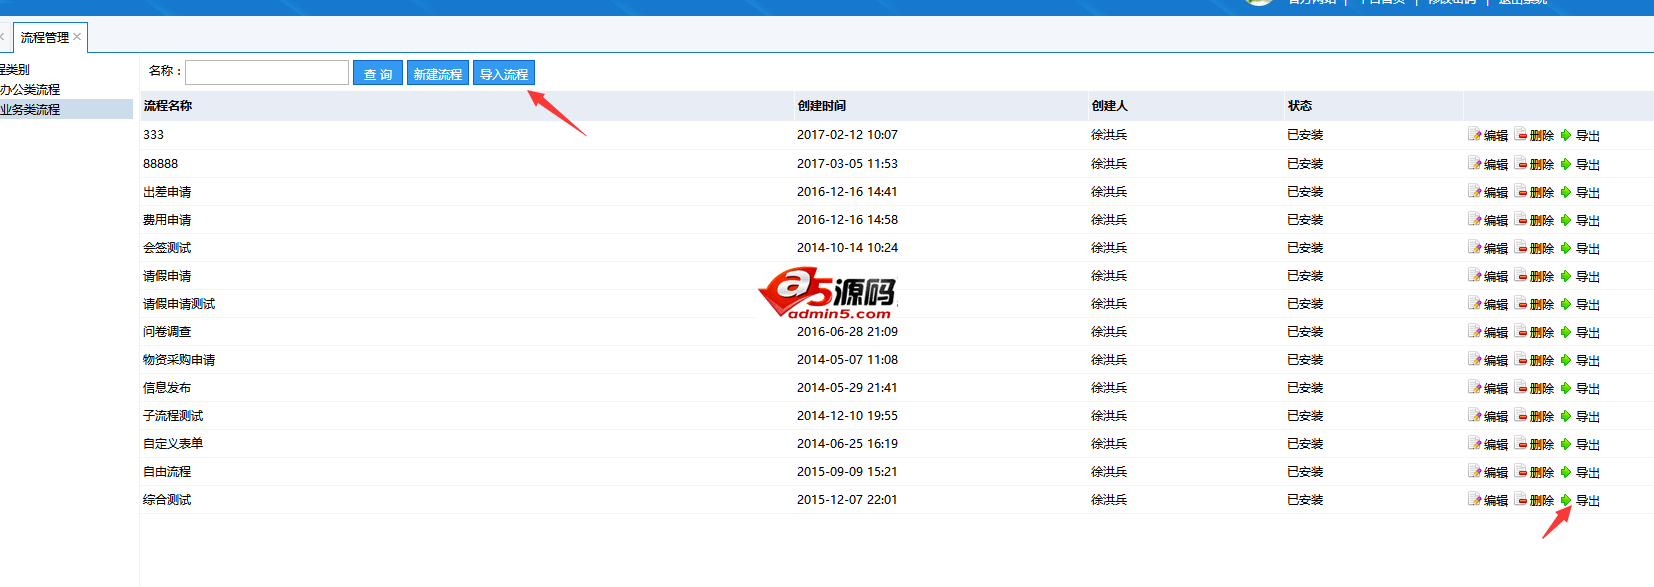Delete the 信息发布 workflow
The width and height of the screenshot is (1654, 587).
point(1534,388)
